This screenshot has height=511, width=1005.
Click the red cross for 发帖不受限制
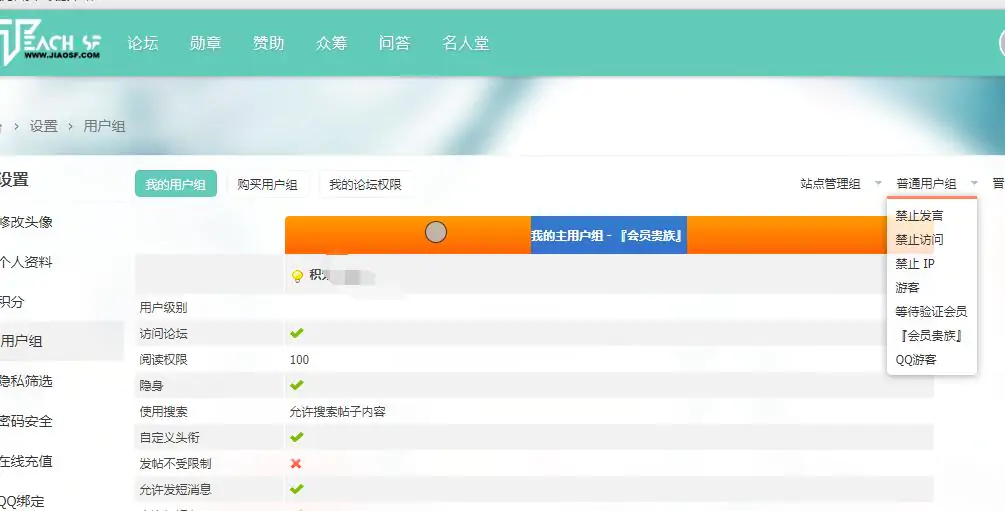point(295,464)
